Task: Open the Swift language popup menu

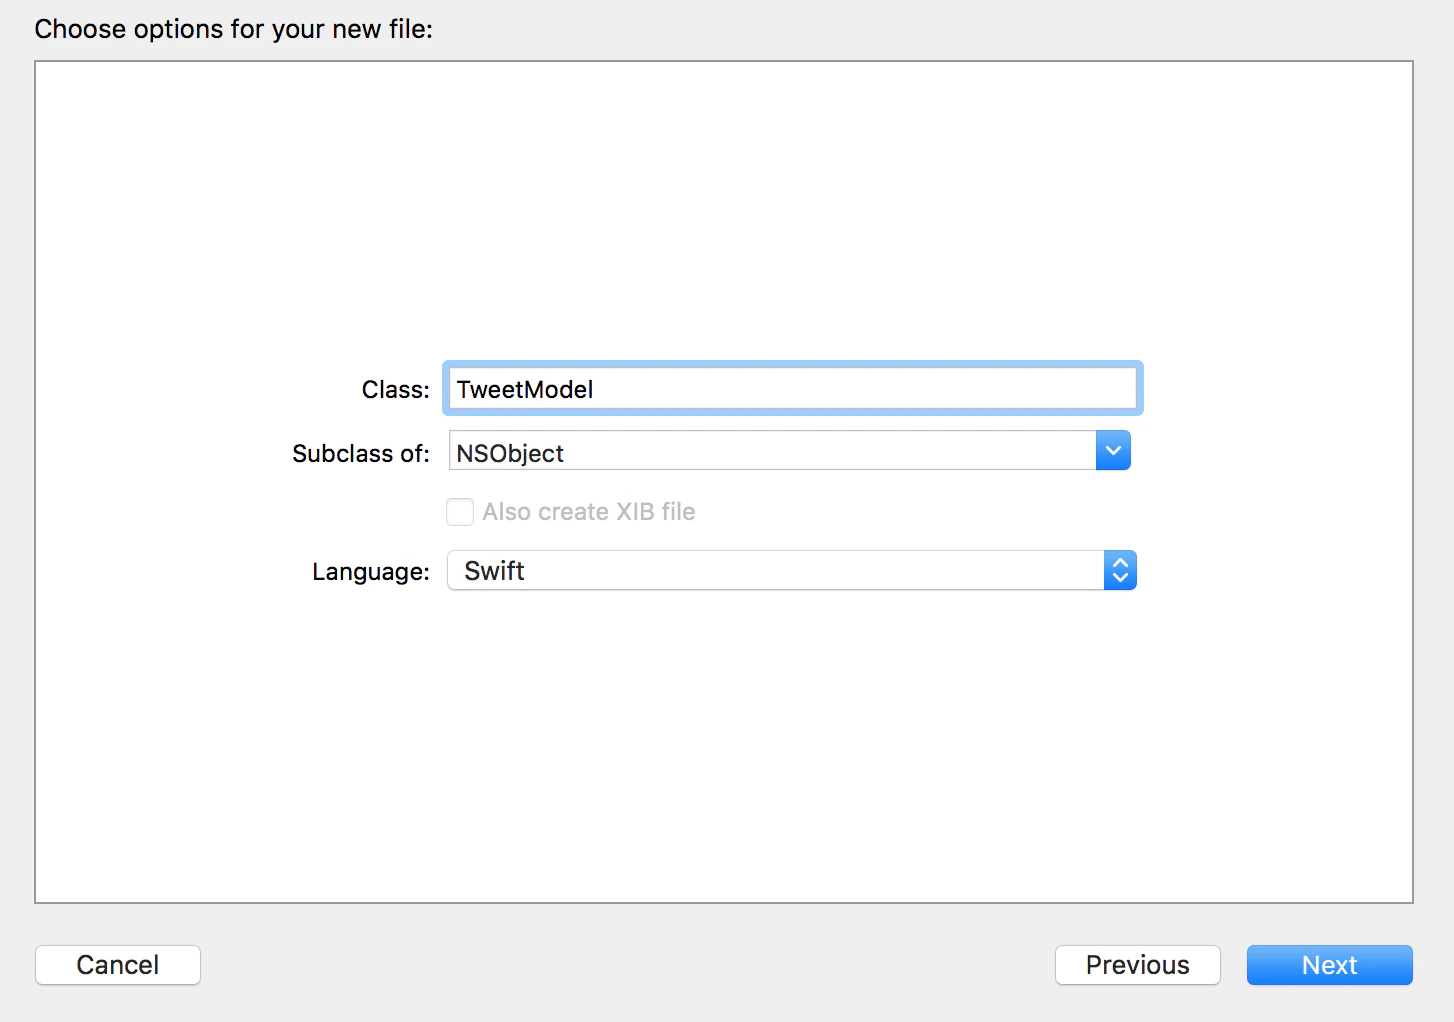Action: [790, 571]
